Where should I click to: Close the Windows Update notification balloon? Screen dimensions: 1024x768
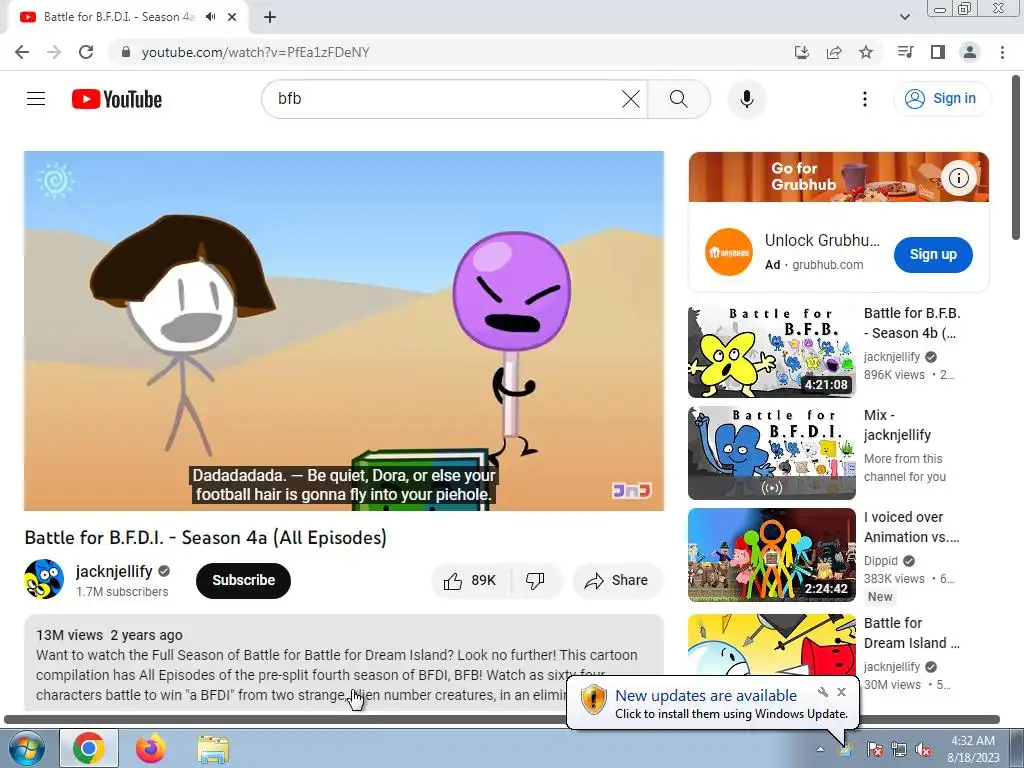tap(841, 692)
